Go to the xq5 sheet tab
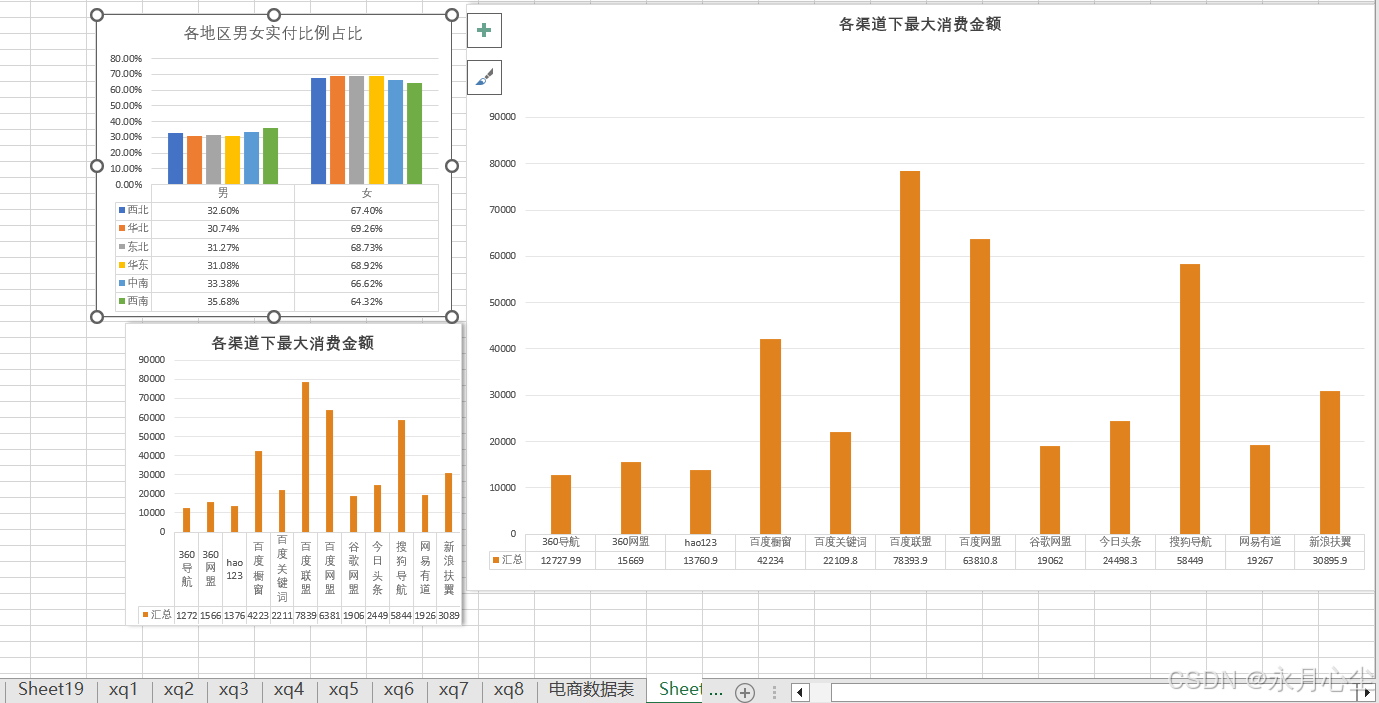This screenshot has height=703, width=1379. click(344, 689)
